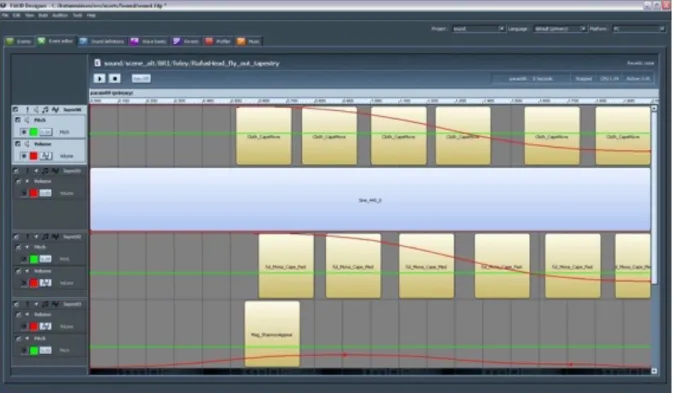This screenshot has width=673, height=393.
Task: Click the music notes icon on layer00
Action: click(x=45, y=110)
